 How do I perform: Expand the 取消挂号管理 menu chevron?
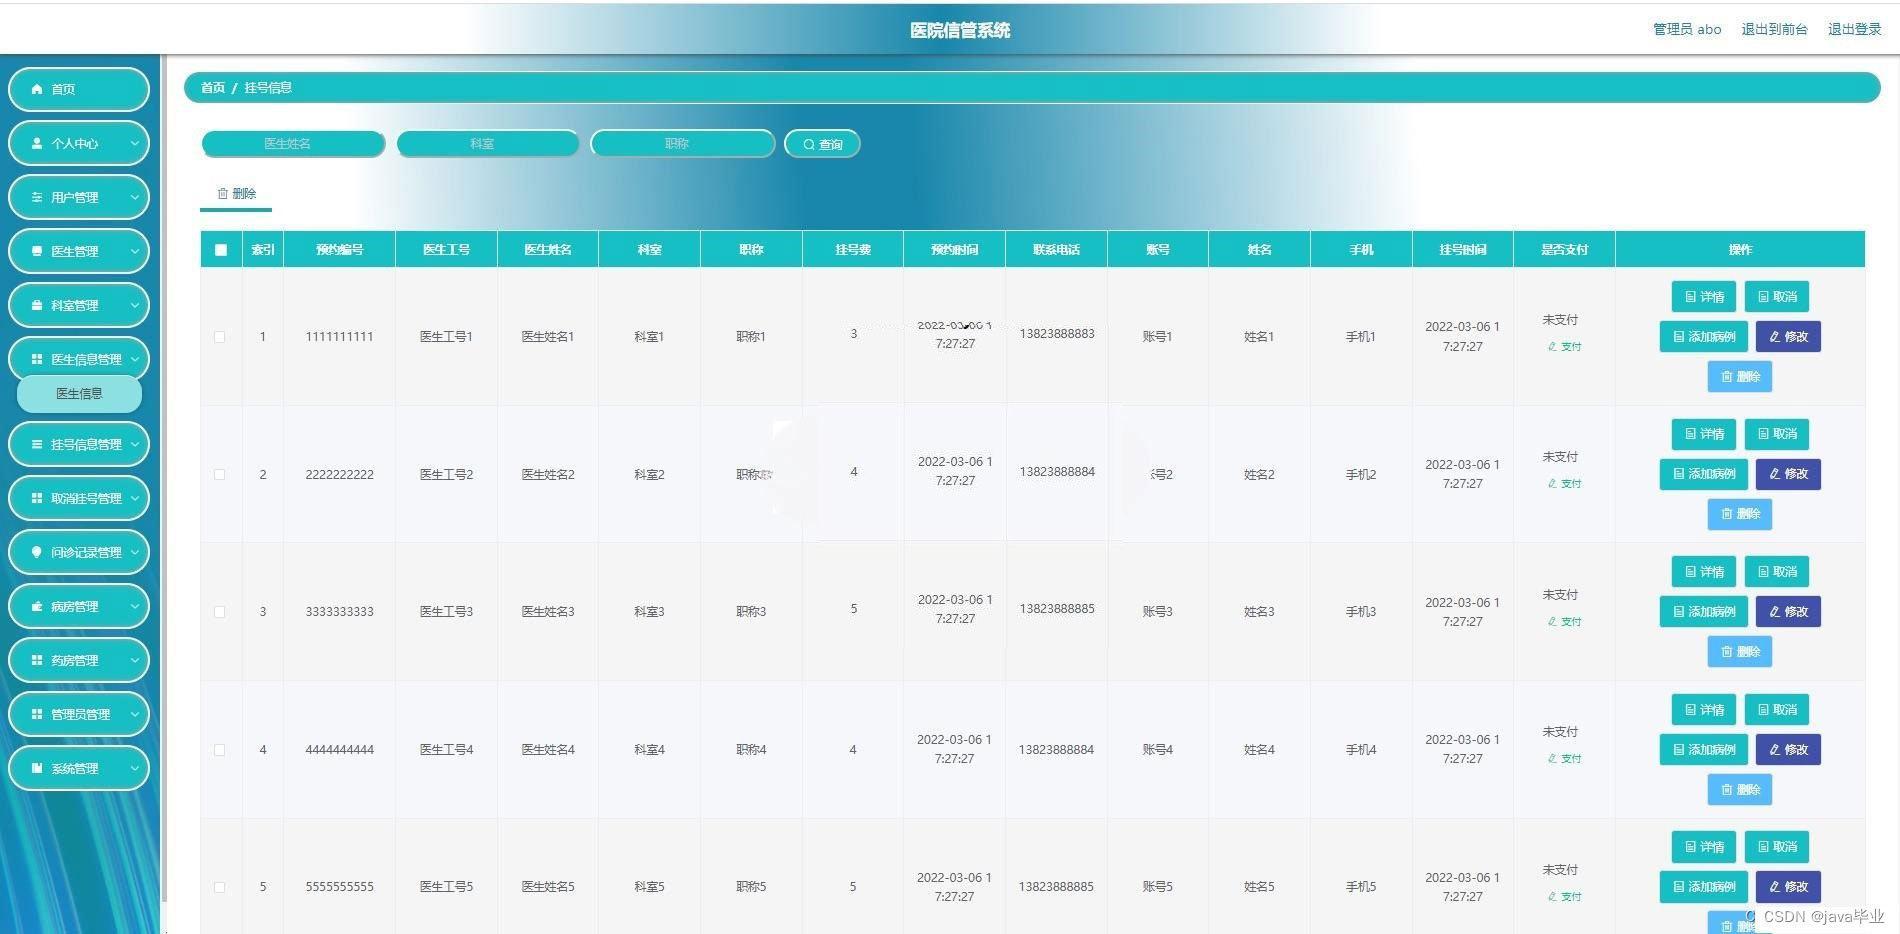pos(134,498)
